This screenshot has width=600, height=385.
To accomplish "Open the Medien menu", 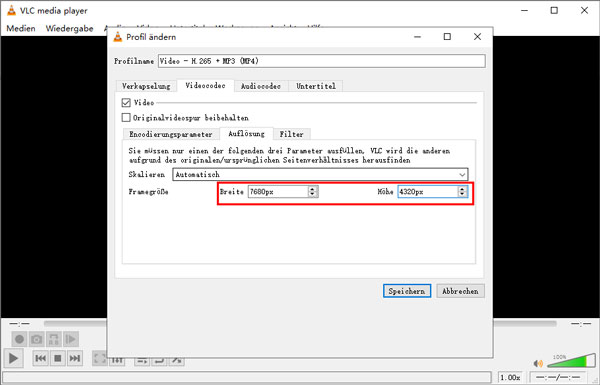I will point(21,28).
